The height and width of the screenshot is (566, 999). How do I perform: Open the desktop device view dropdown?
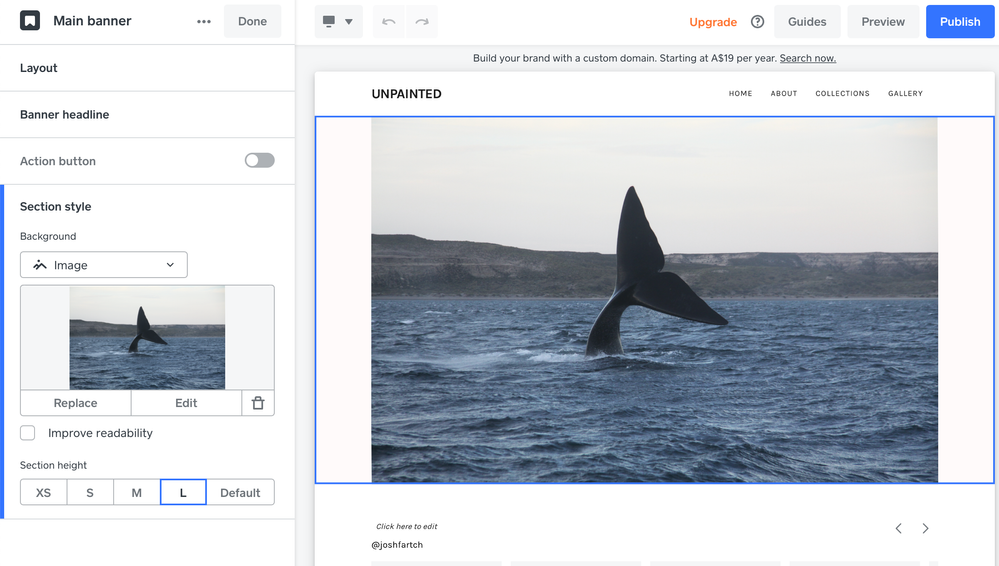coord(338,21)
